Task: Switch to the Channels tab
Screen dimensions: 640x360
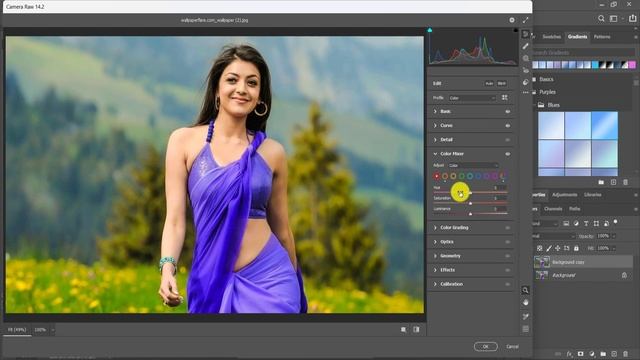Action: 553,209
